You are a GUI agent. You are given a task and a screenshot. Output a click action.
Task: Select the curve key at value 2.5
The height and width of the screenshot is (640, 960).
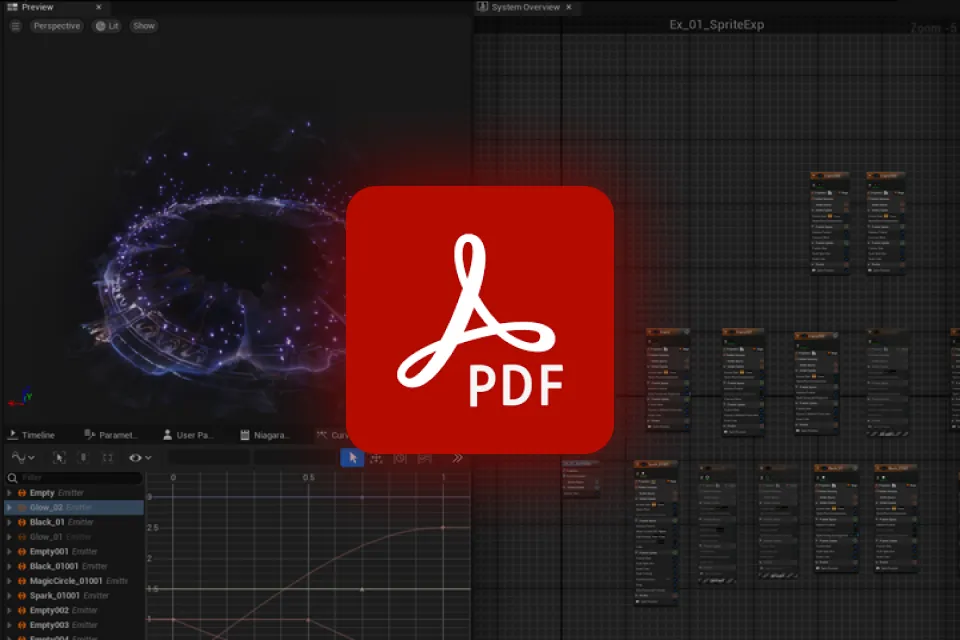pos(443,527)
